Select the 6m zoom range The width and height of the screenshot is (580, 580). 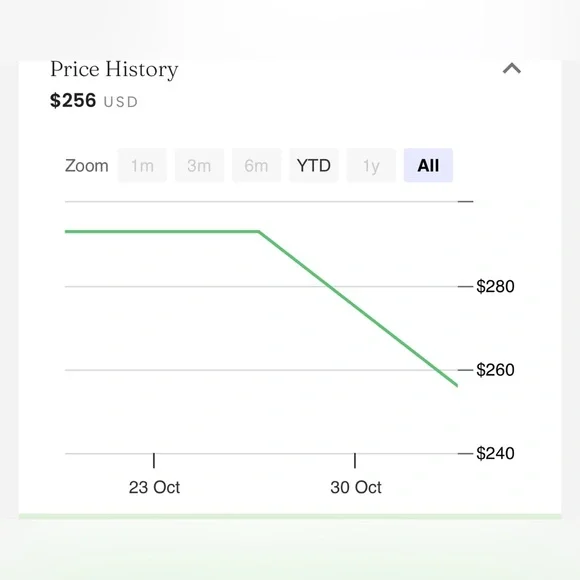256,165
